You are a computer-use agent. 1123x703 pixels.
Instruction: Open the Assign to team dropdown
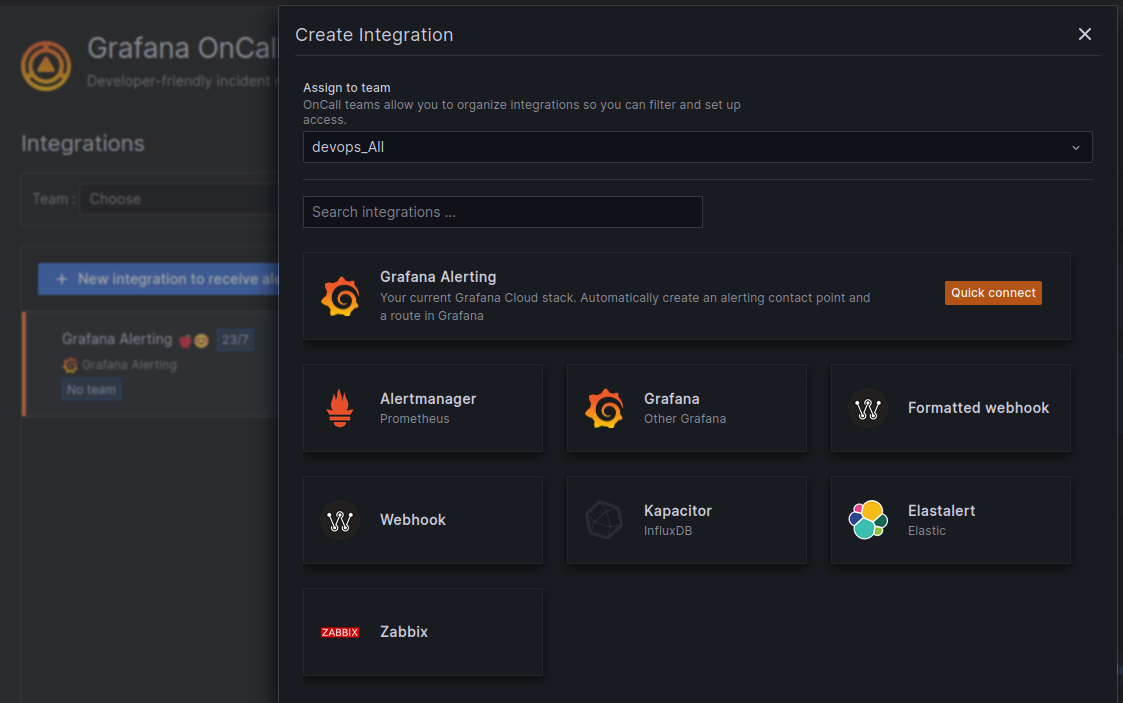[697, 147]
